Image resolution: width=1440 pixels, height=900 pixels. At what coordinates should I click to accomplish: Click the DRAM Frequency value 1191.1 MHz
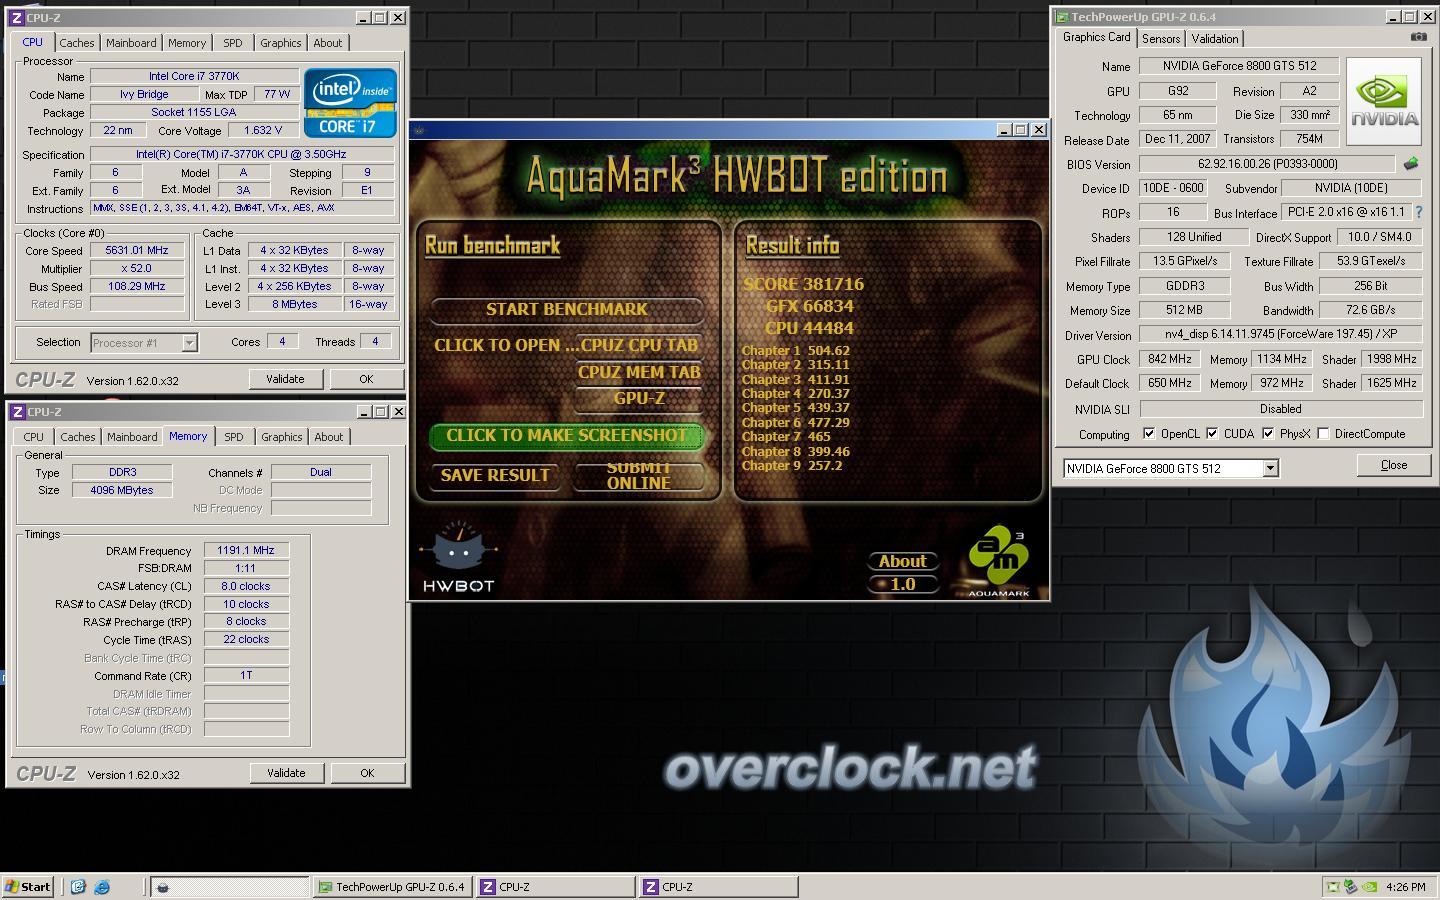246,550
